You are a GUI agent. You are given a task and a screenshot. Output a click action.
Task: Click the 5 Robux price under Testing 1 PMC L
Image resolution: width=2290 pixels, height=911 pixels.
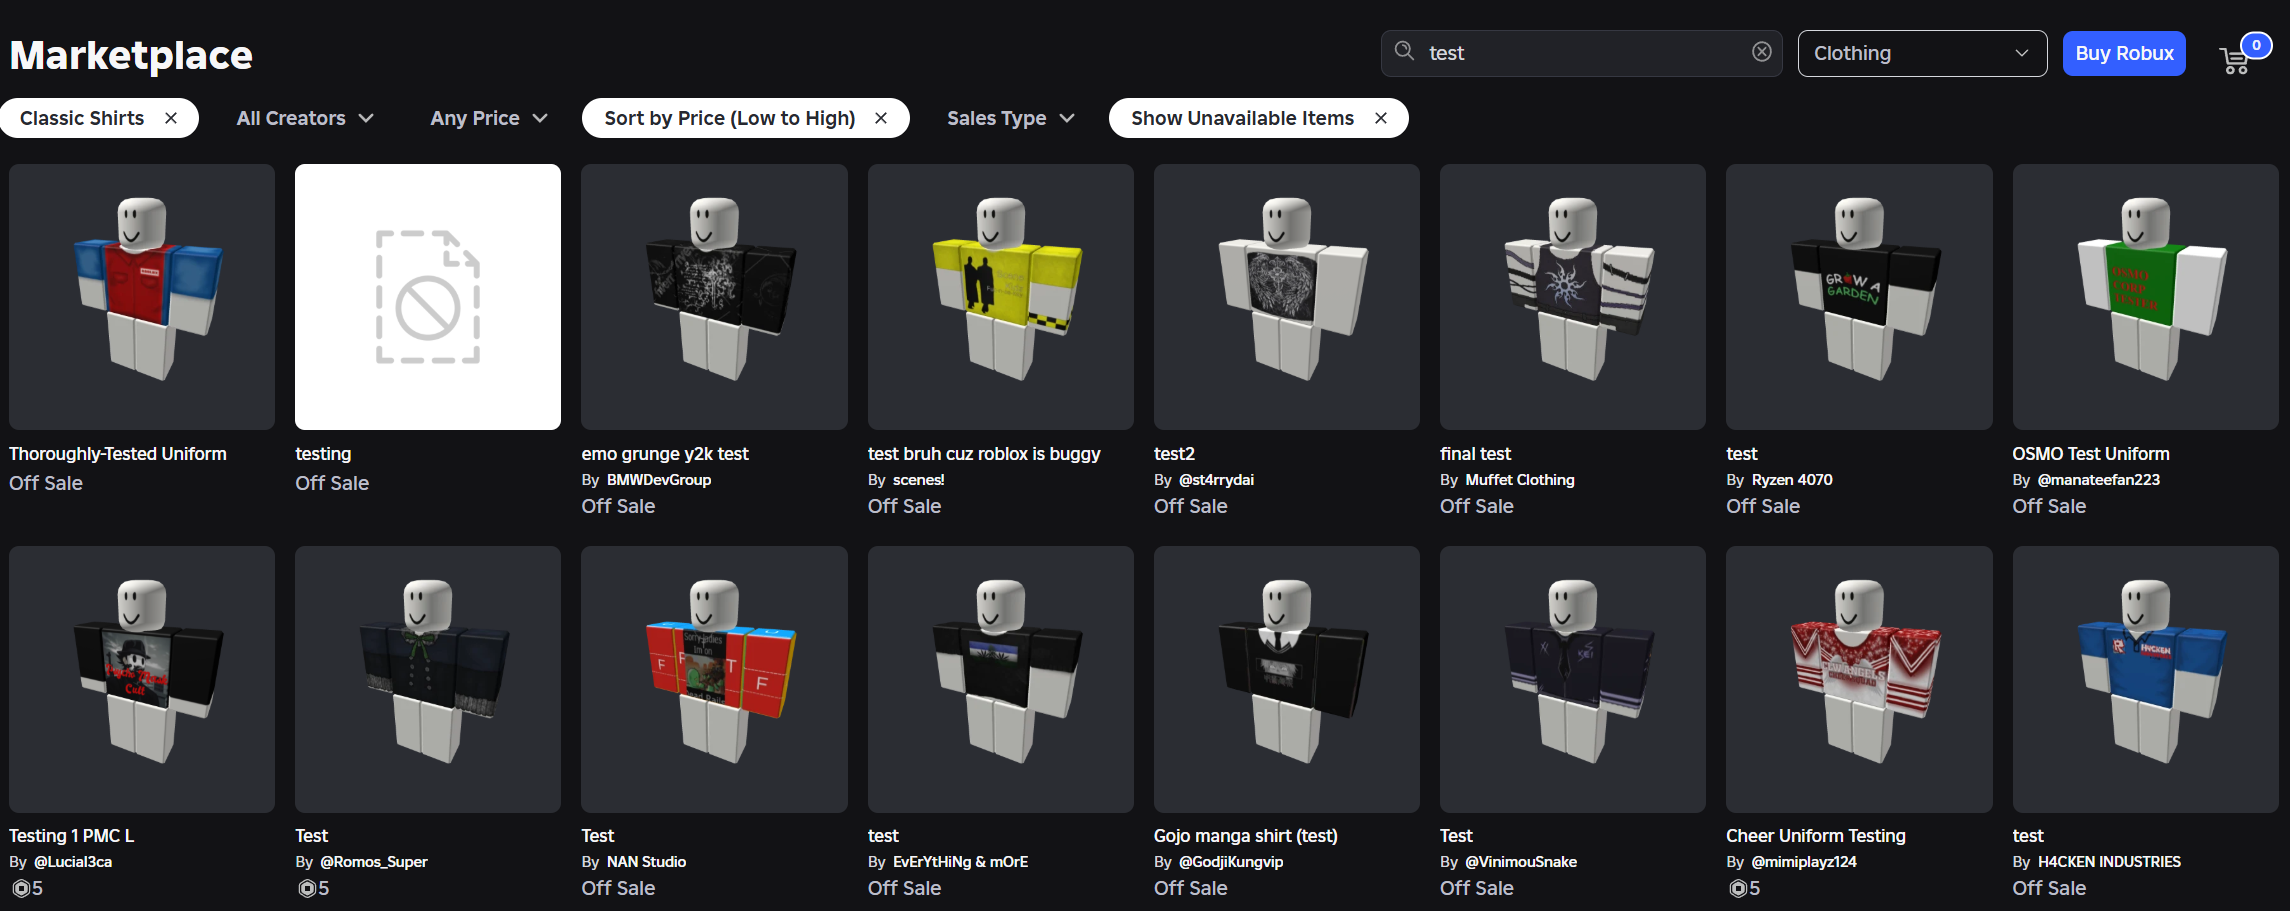(x=28, y=888)
